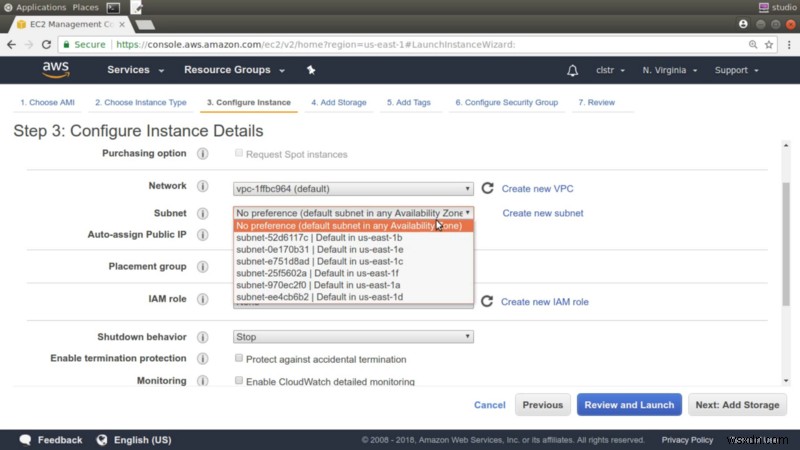Open the notifications bell icon
Image resolution: width=800 pixels, height=450 pixels.
[x=572, y=71]
